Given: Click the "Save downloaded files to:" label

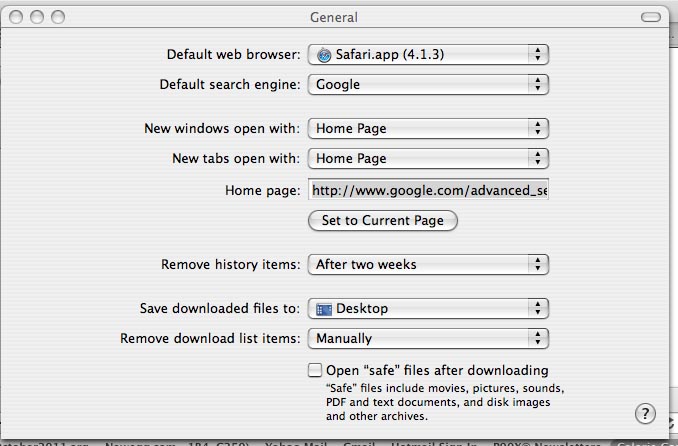Looking at the screenshot, I should point(220,308).
